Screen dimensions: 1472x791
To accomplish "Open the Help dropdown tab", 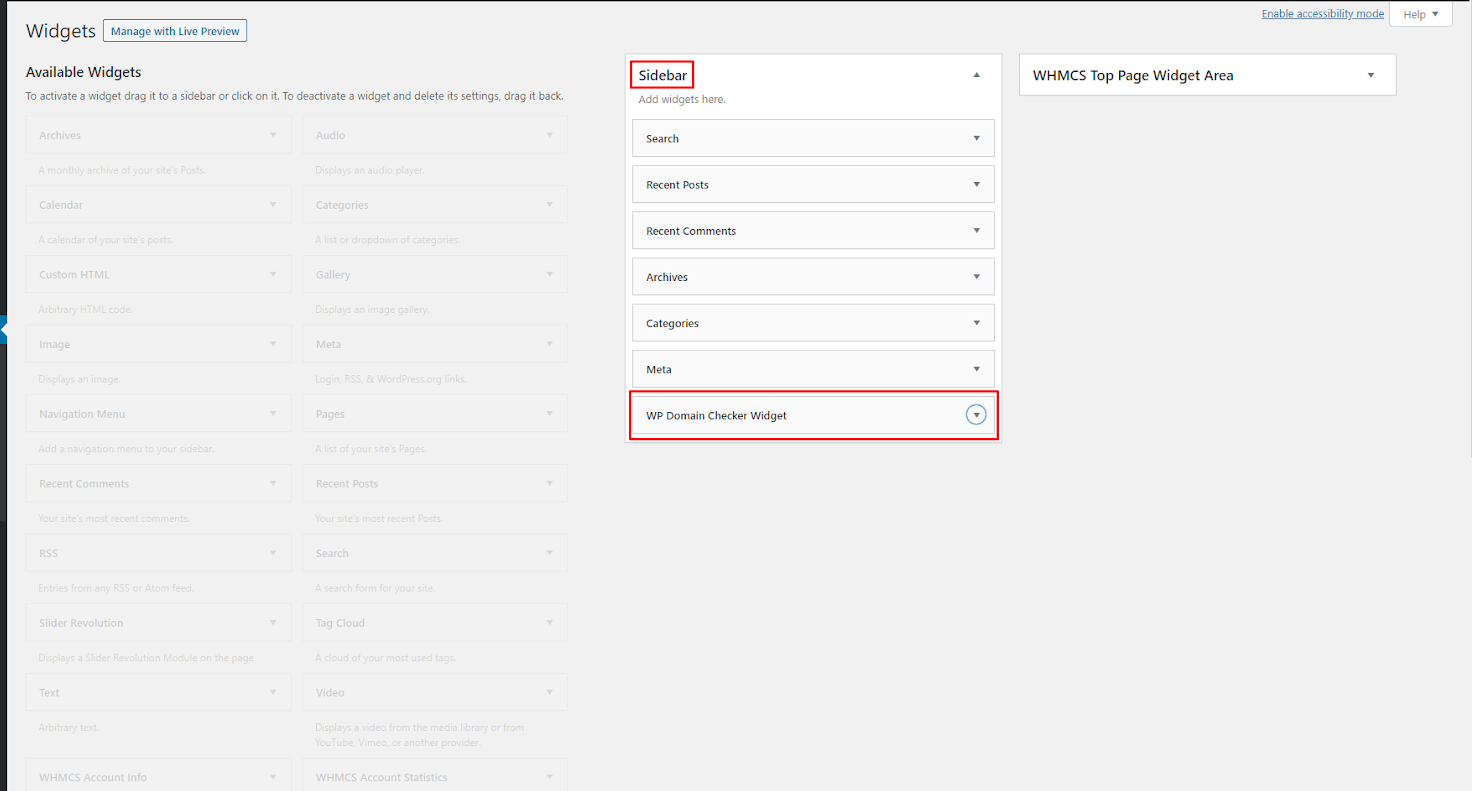I will point(1421,14).
